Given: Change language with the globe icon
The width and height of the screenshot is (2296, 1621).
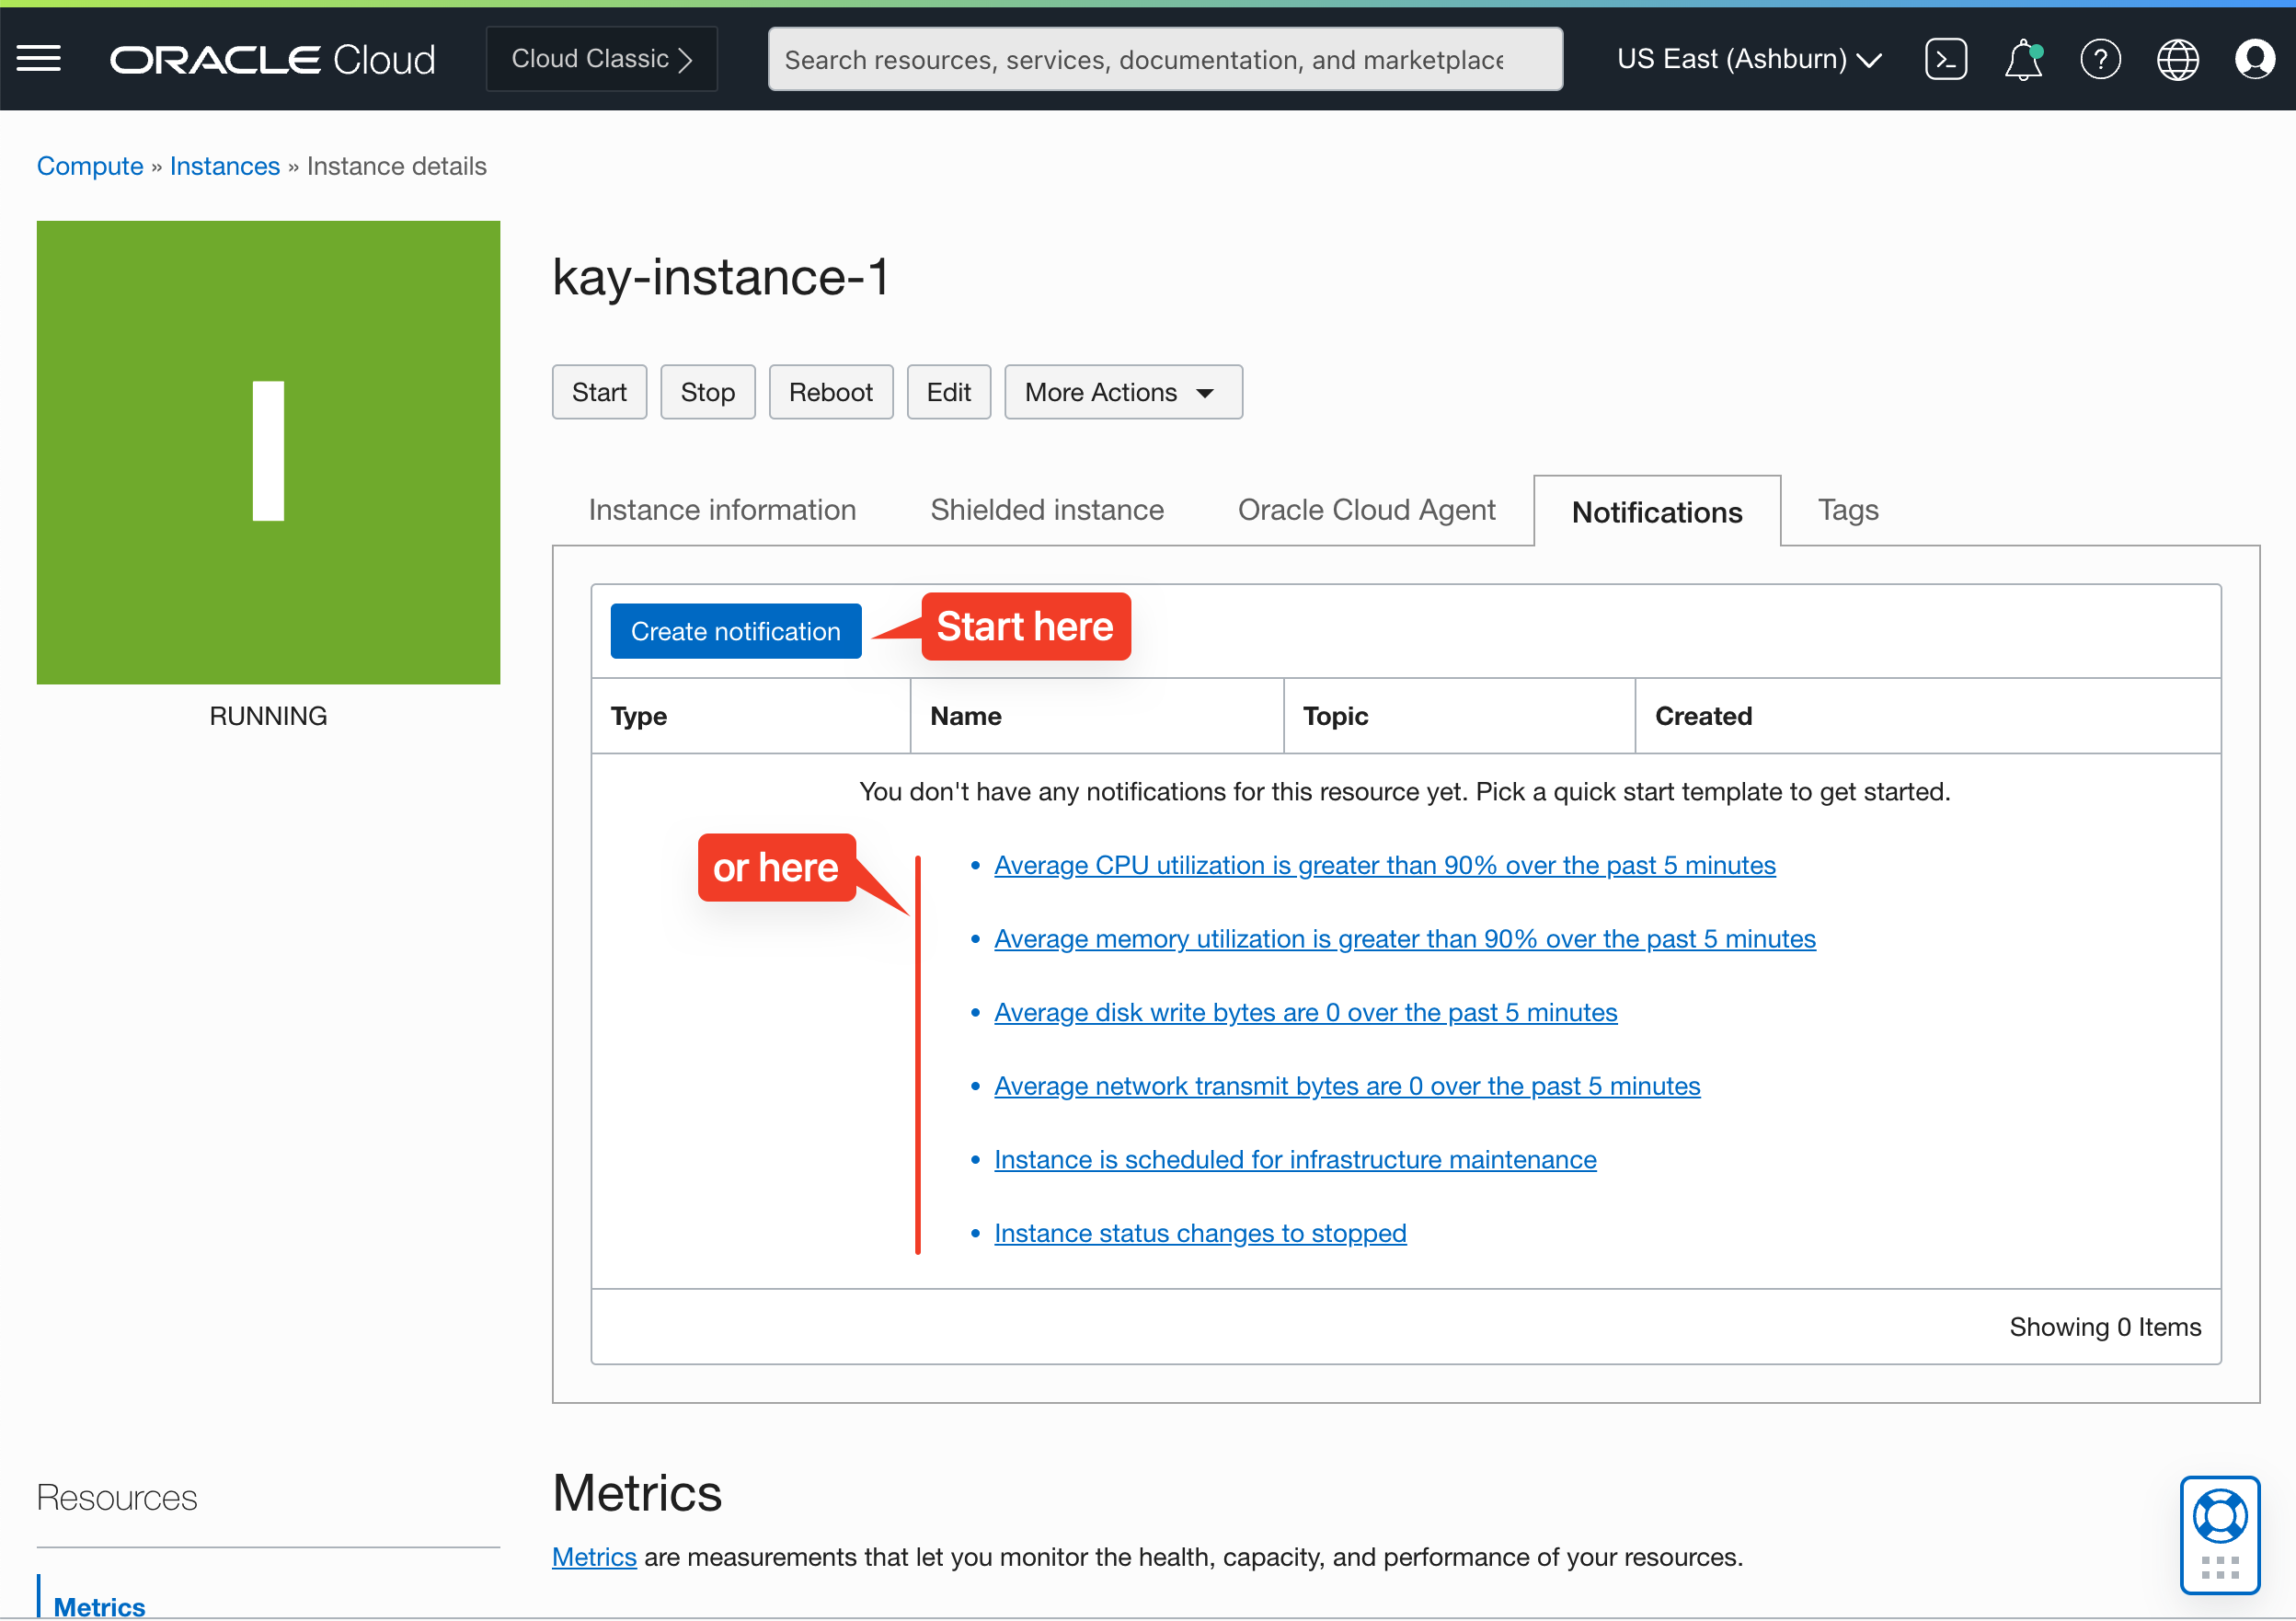Looking at the screenshot, I should [x=2177, y=58].
